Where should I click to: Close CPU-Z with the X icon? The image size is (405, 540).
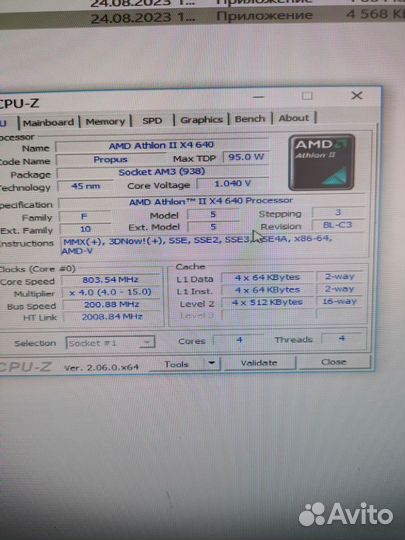point(357,95)
